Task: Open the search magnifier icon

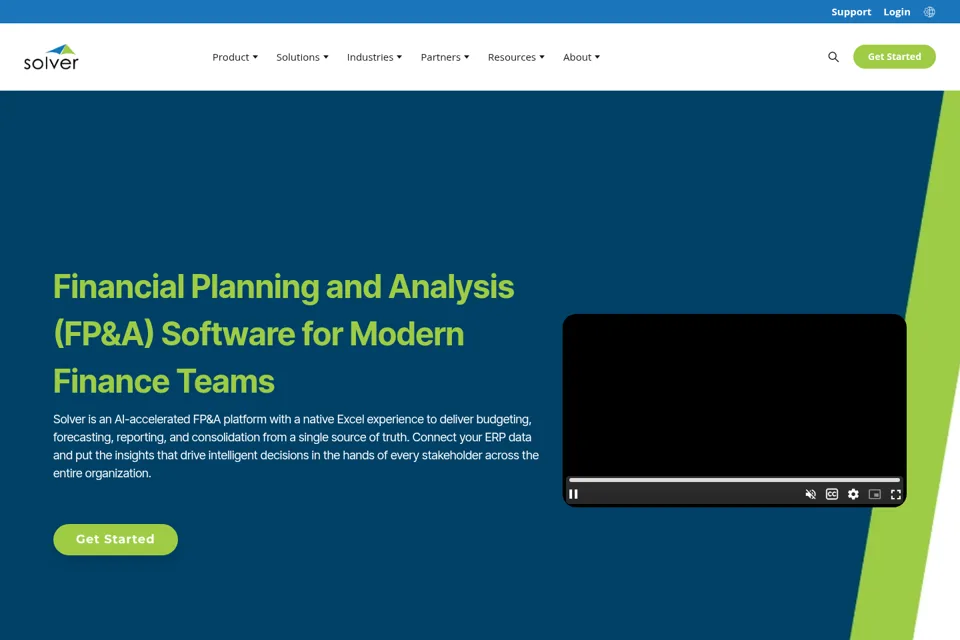Action: 833,57
